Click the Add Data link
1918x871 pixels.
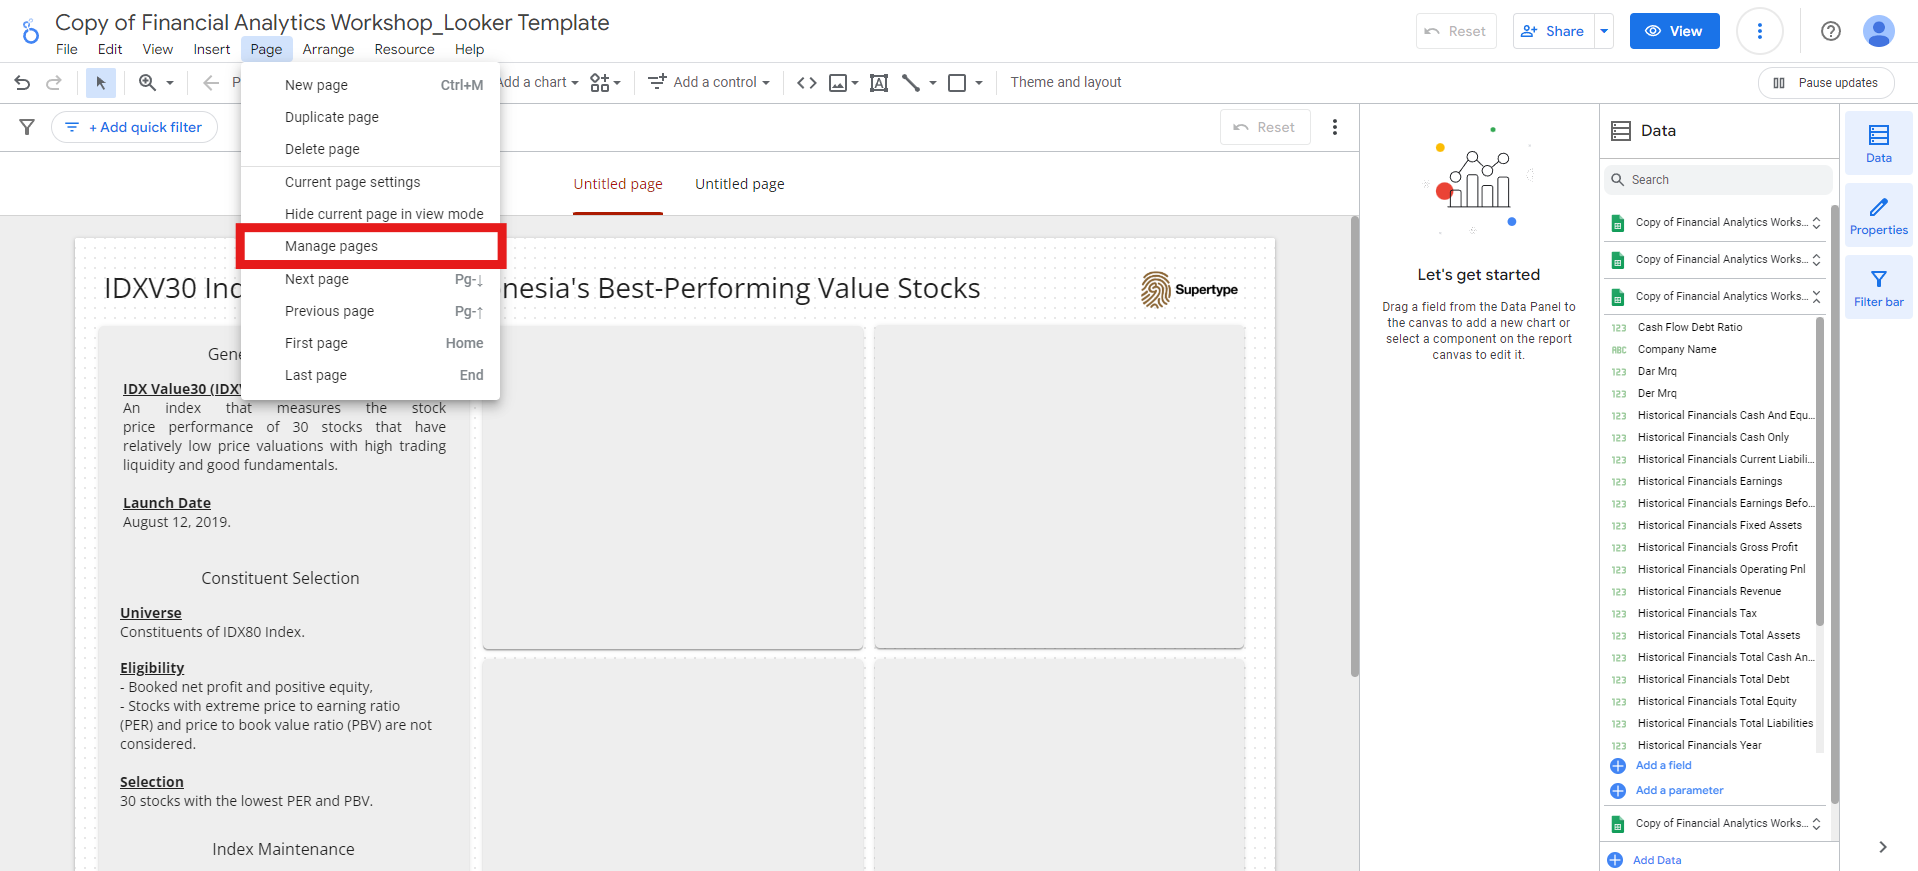coord(1656,860)
